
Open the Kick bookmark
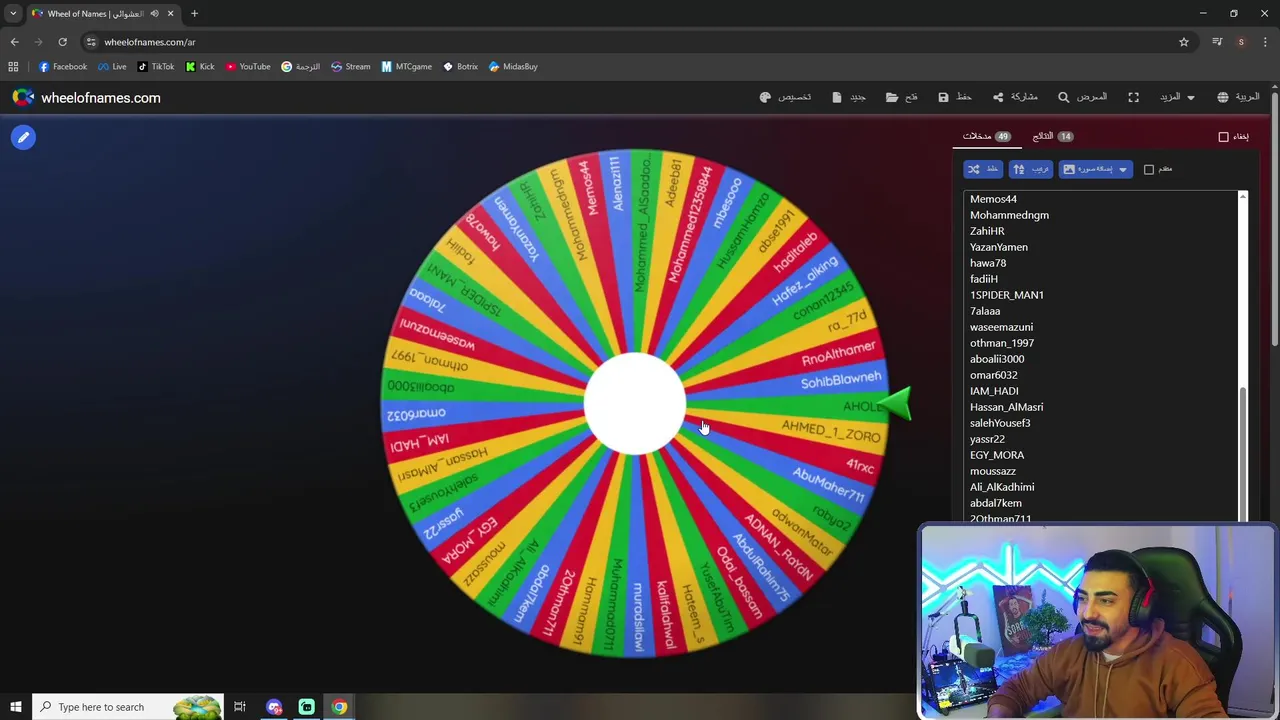coord(200,66)
